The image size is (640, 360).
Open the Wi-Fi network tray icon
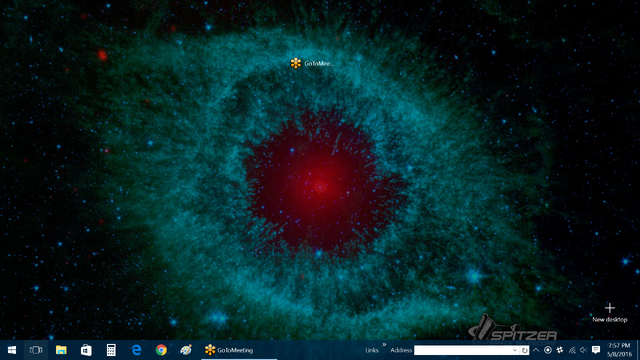point(572,350)
